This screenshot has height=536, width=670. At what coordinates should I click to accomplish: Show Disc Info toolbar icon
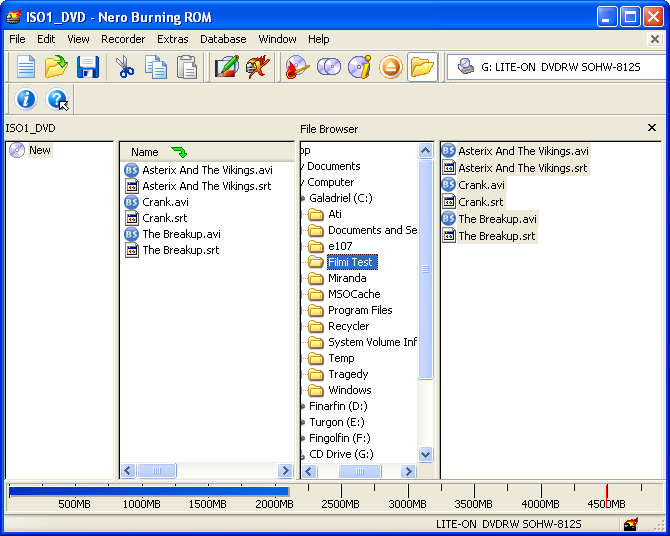[360, 67]
